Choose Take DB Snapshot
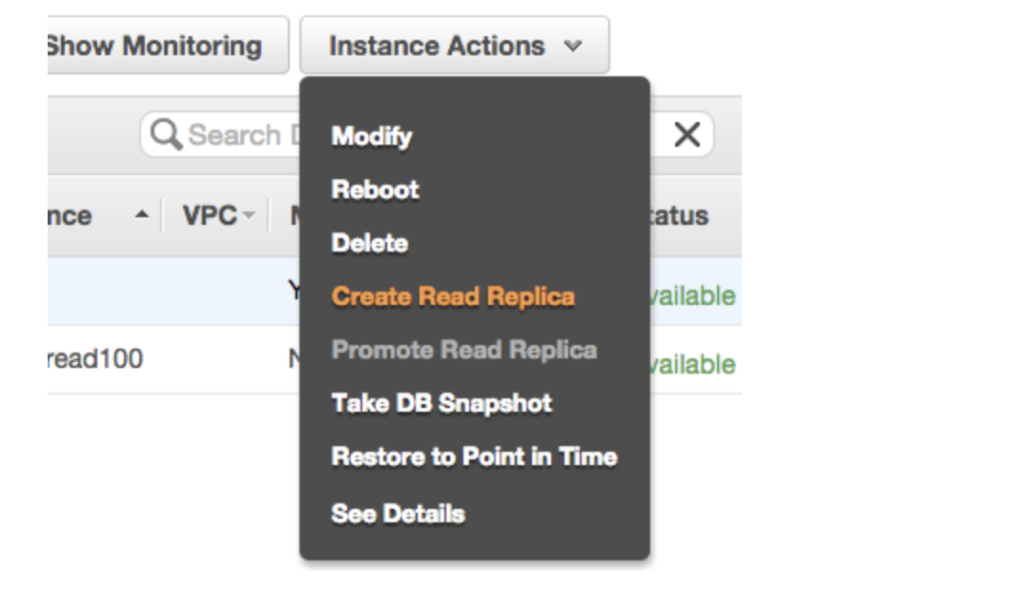Viewport: 1024px width, 610px height. coord(441,403)
